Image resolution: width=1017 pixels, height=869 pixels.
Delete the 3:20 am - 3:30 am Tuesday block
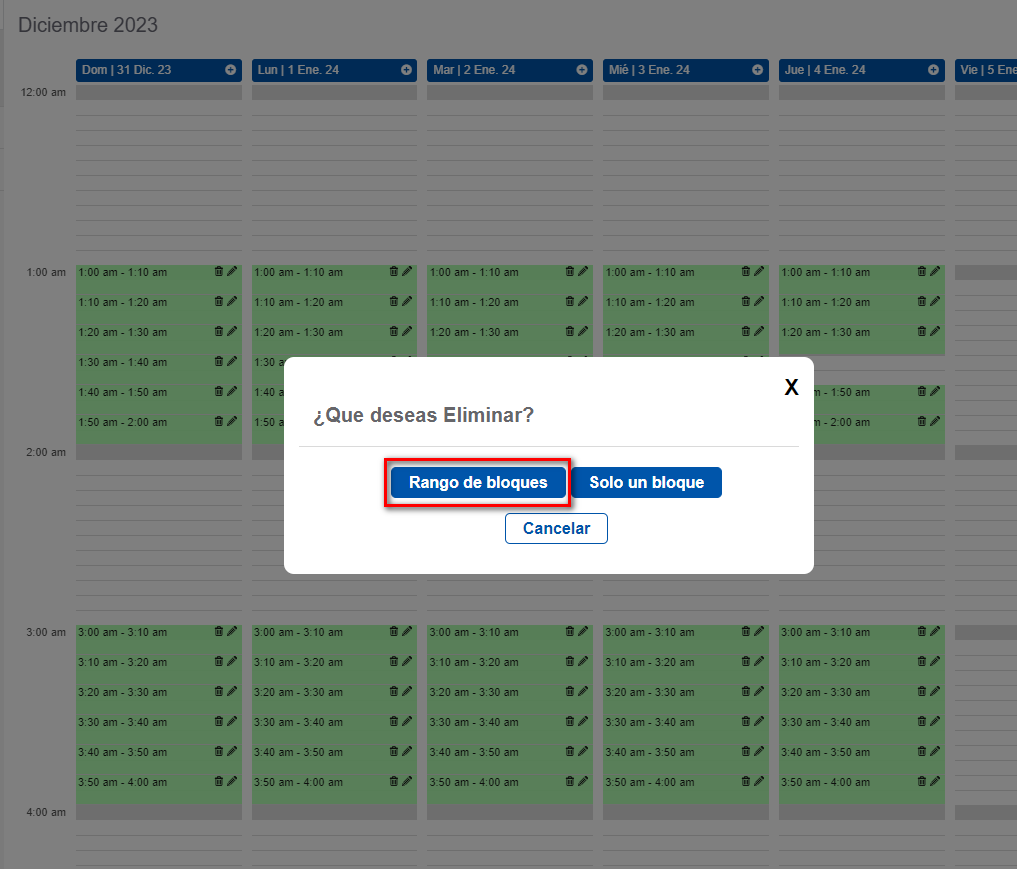(569, 691)
